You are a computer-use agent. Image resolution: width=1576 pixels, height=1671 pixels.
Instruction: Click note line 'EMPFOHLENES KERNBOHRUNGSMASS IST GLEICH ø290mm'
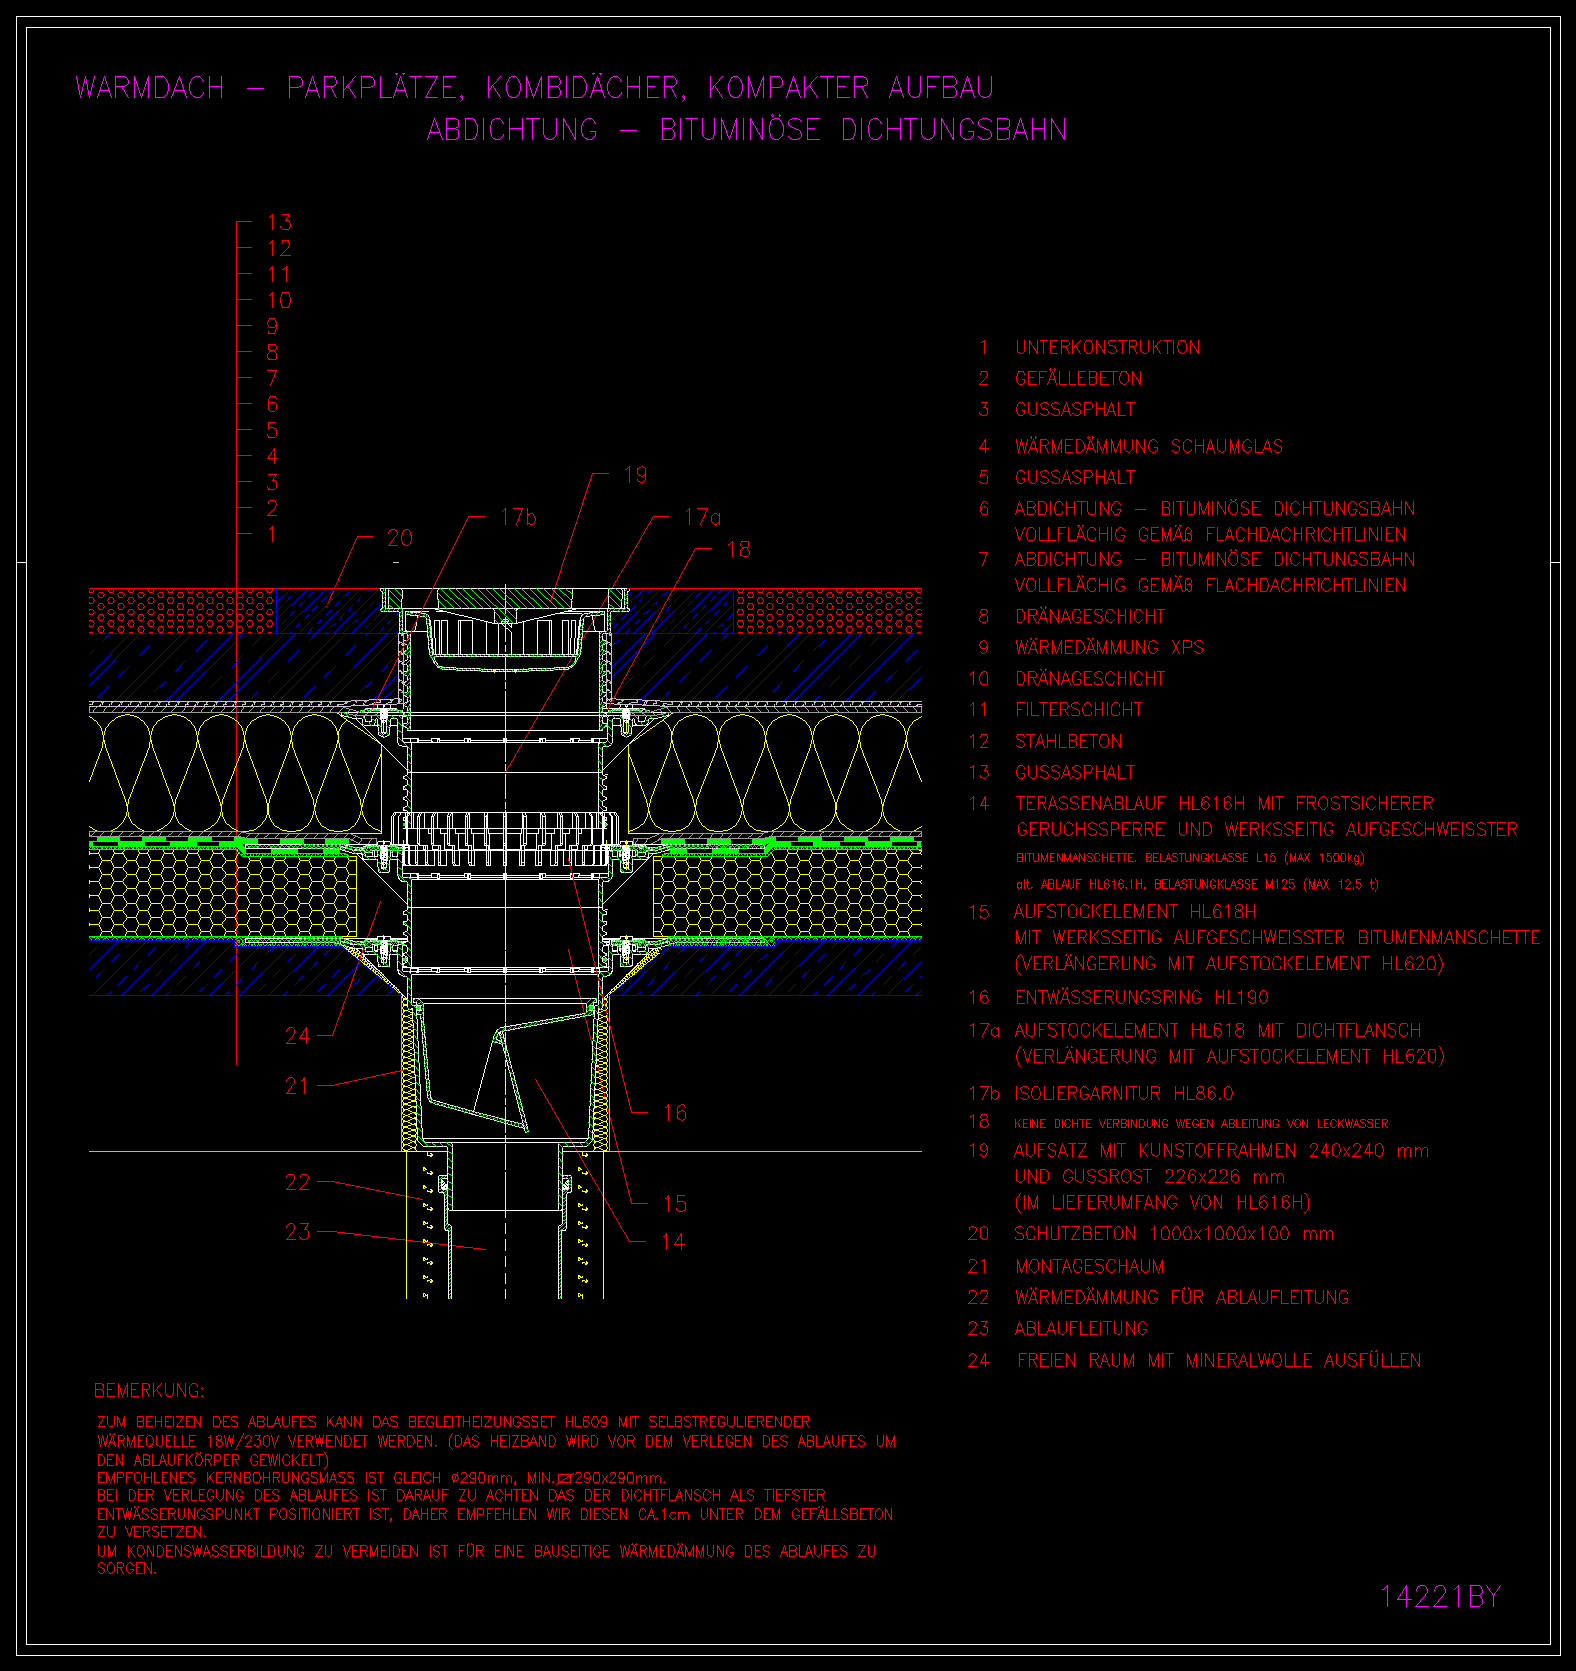[x=381, y=1478]
